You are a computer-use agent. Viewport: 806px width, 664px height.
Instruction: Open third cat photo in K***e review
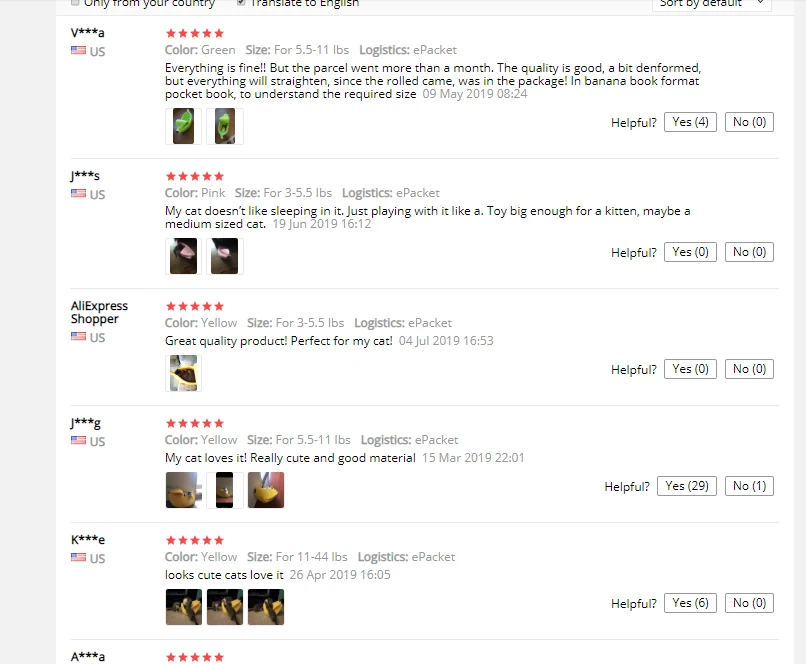click(266, 607)
